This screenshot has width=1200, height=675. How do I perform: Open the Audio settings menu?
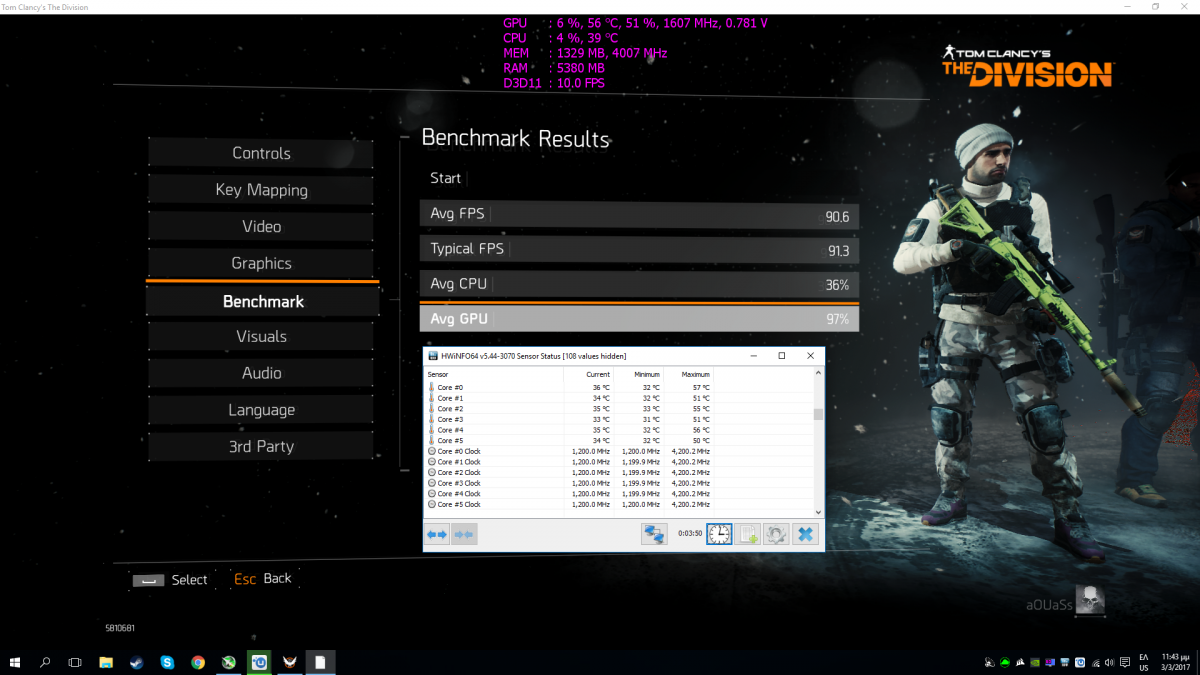[x=261, y=373]
